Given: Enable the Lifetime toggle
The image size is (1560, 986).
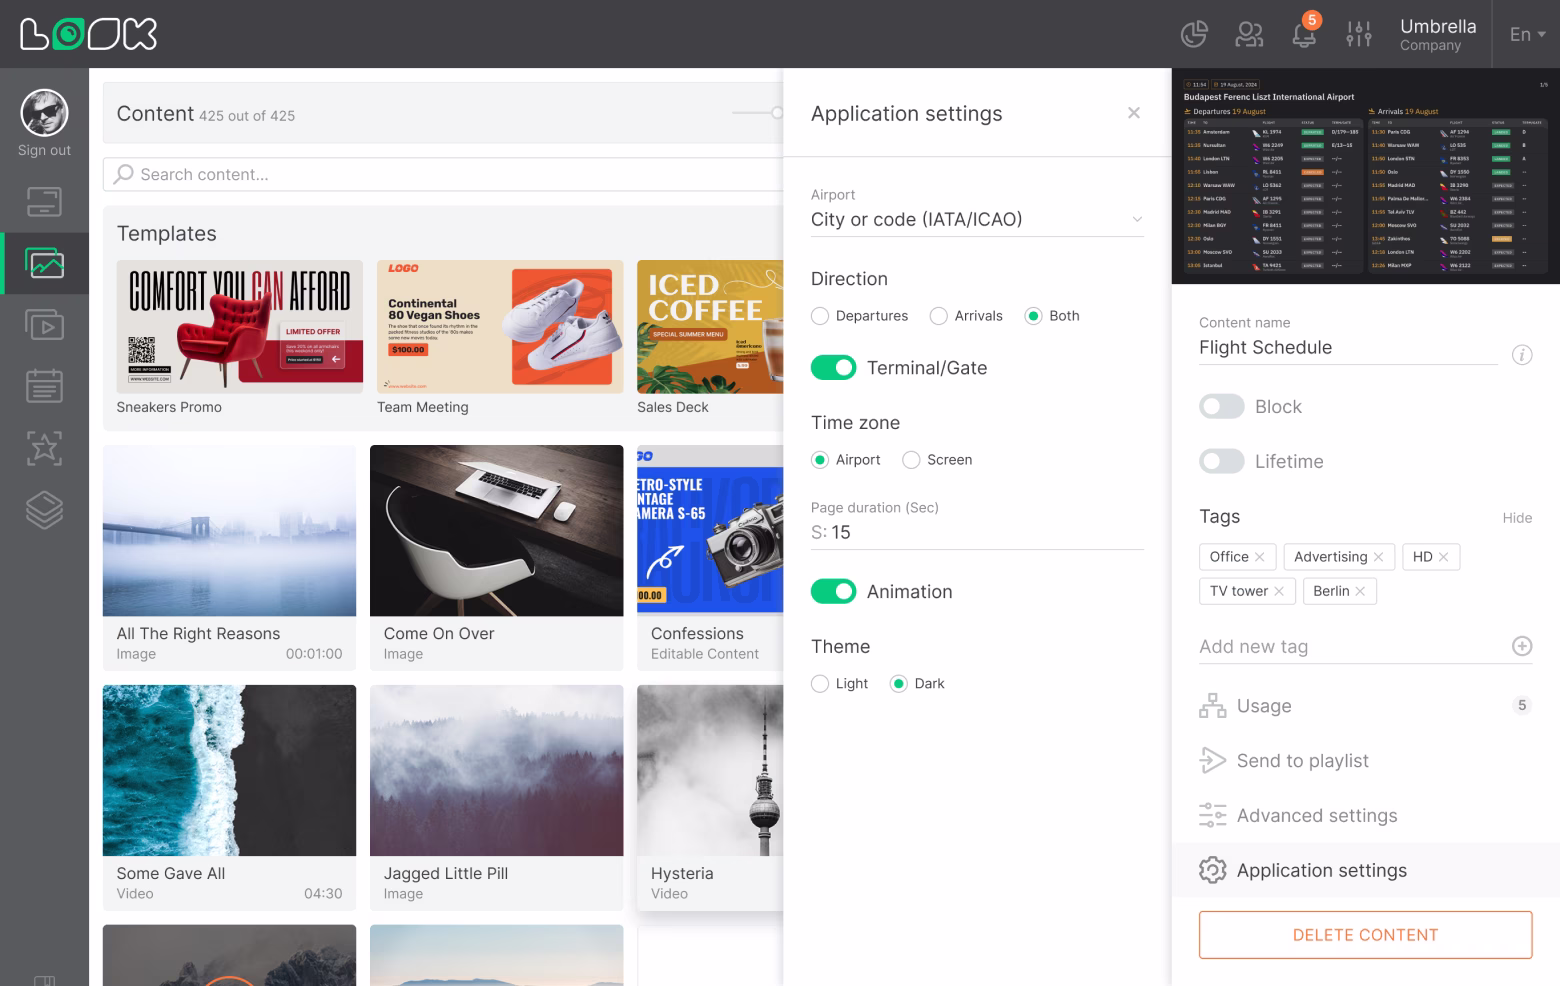Looking at the screenshot, I should [1222, 461].
